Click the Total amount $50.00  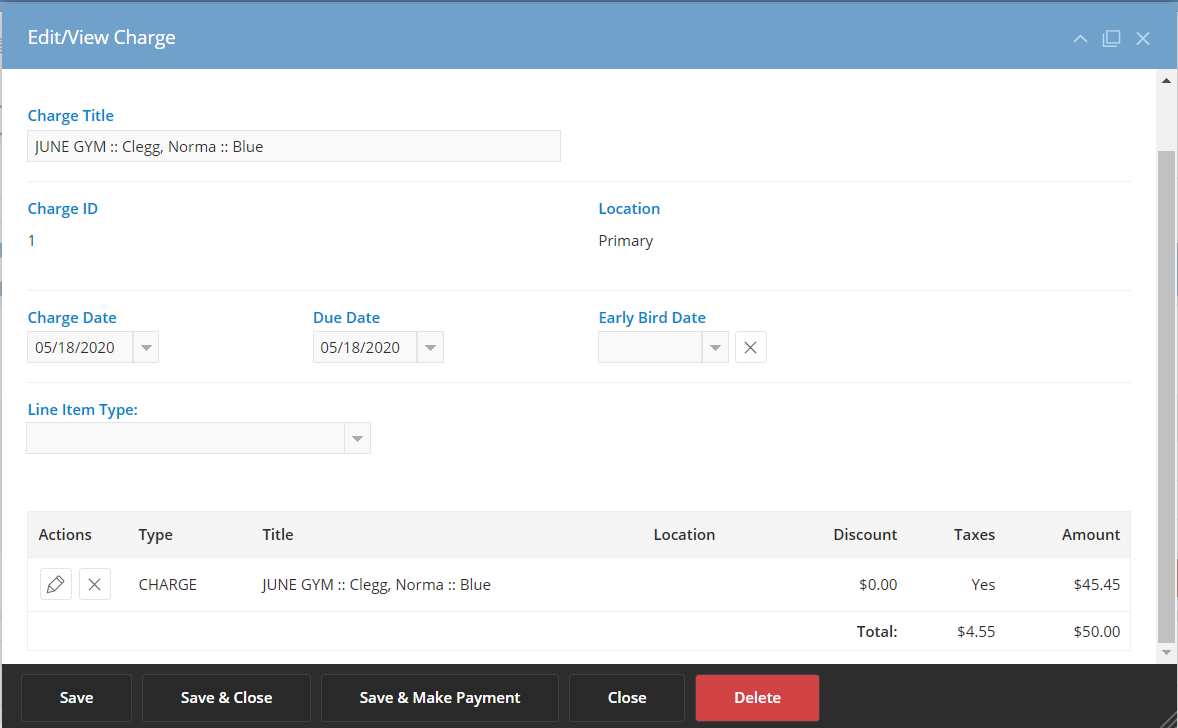tap(1096, 631)
